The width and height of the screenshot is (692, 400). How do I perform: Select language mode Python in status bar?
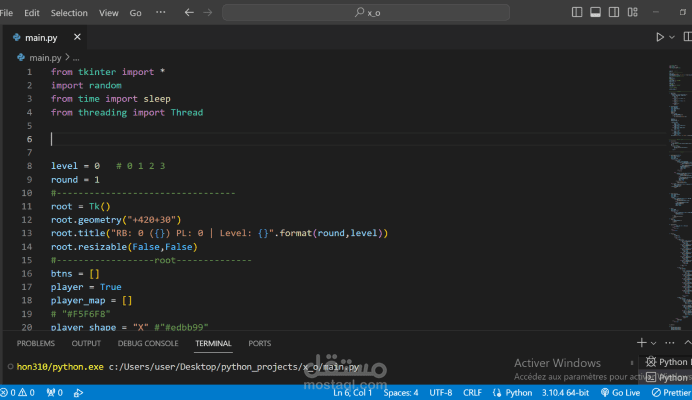point(513,392)
